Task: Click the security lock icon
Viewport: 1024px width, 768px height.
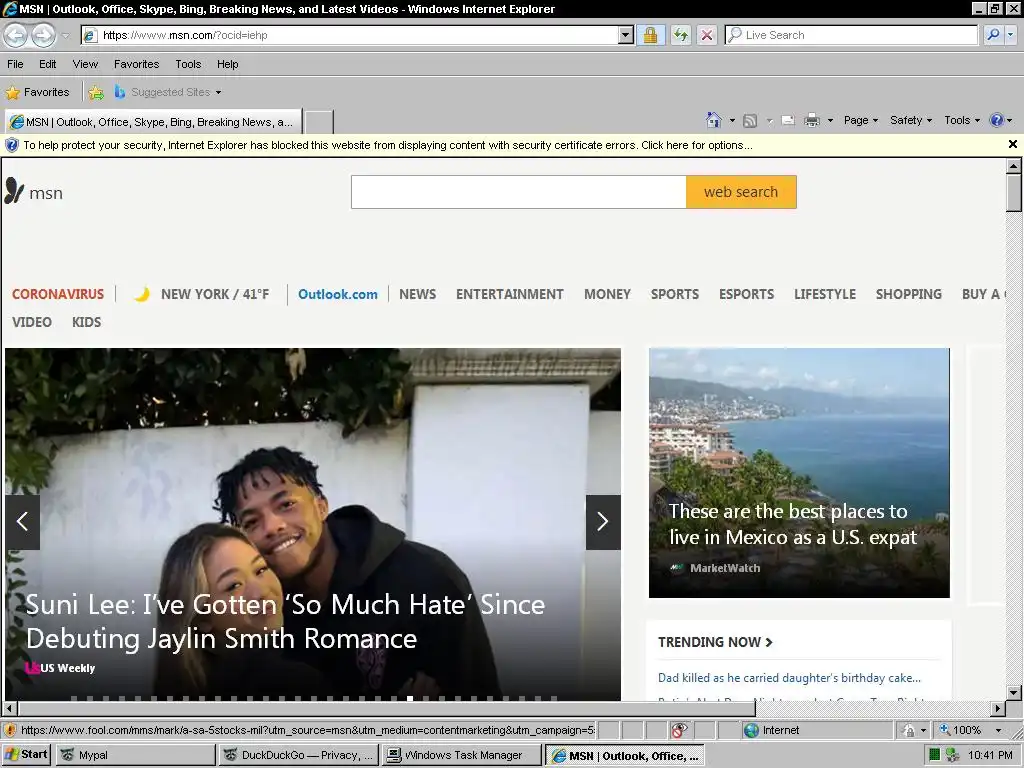Action: [650, 35]
